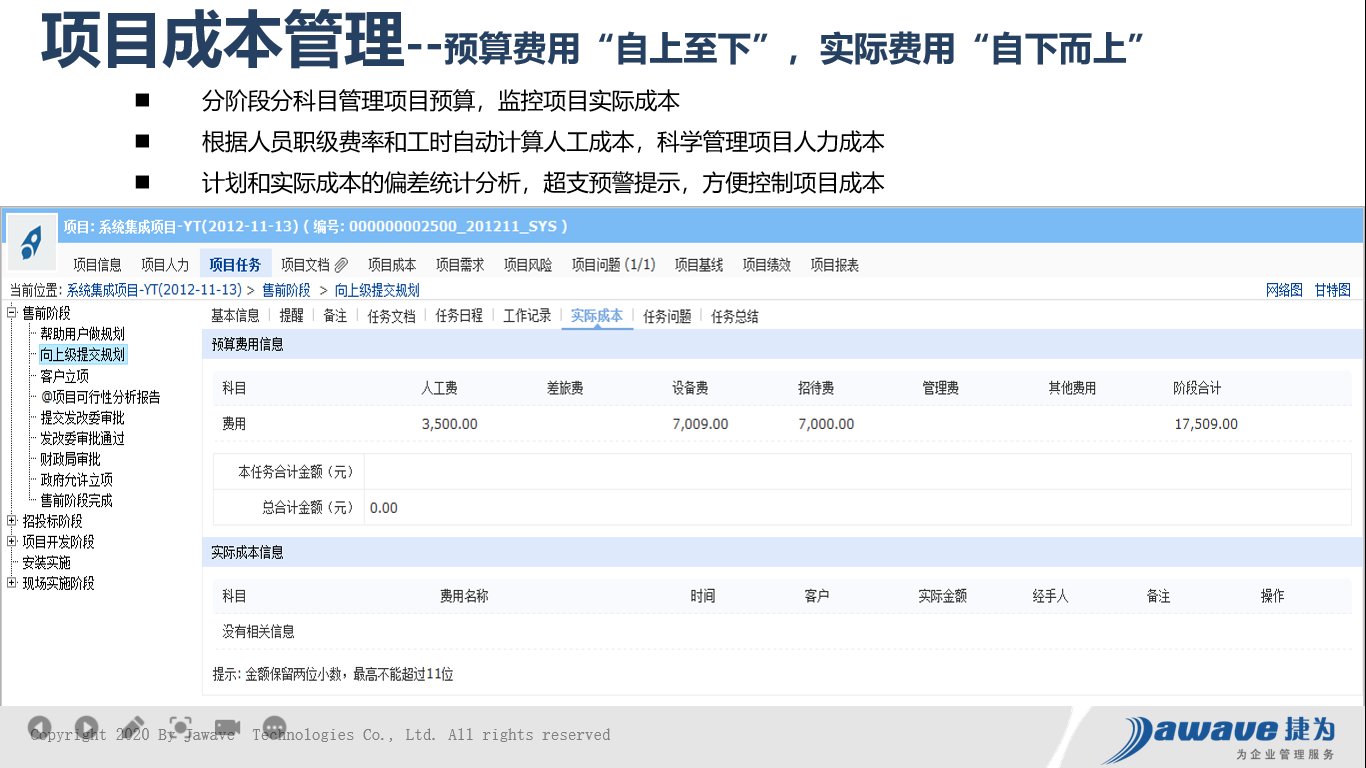
Task: Select 客户立项 task in the tree
Action: click(64, 376)
